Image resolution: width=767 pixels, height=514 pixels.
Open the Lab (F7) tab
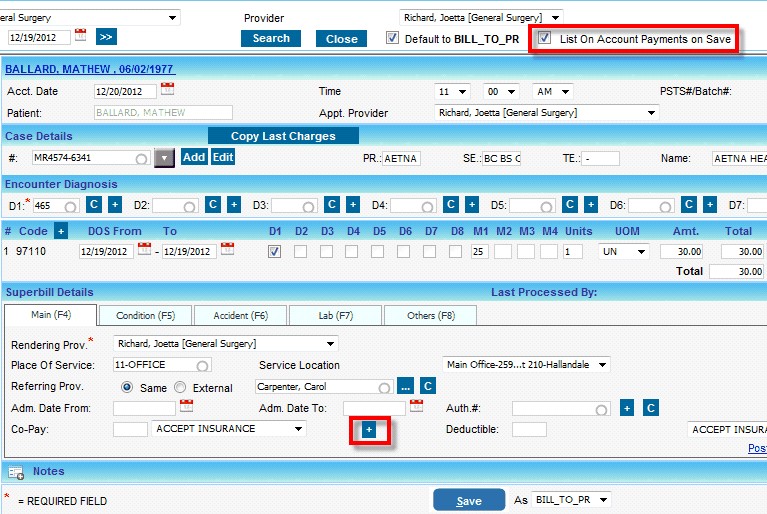tap(335, 316)
